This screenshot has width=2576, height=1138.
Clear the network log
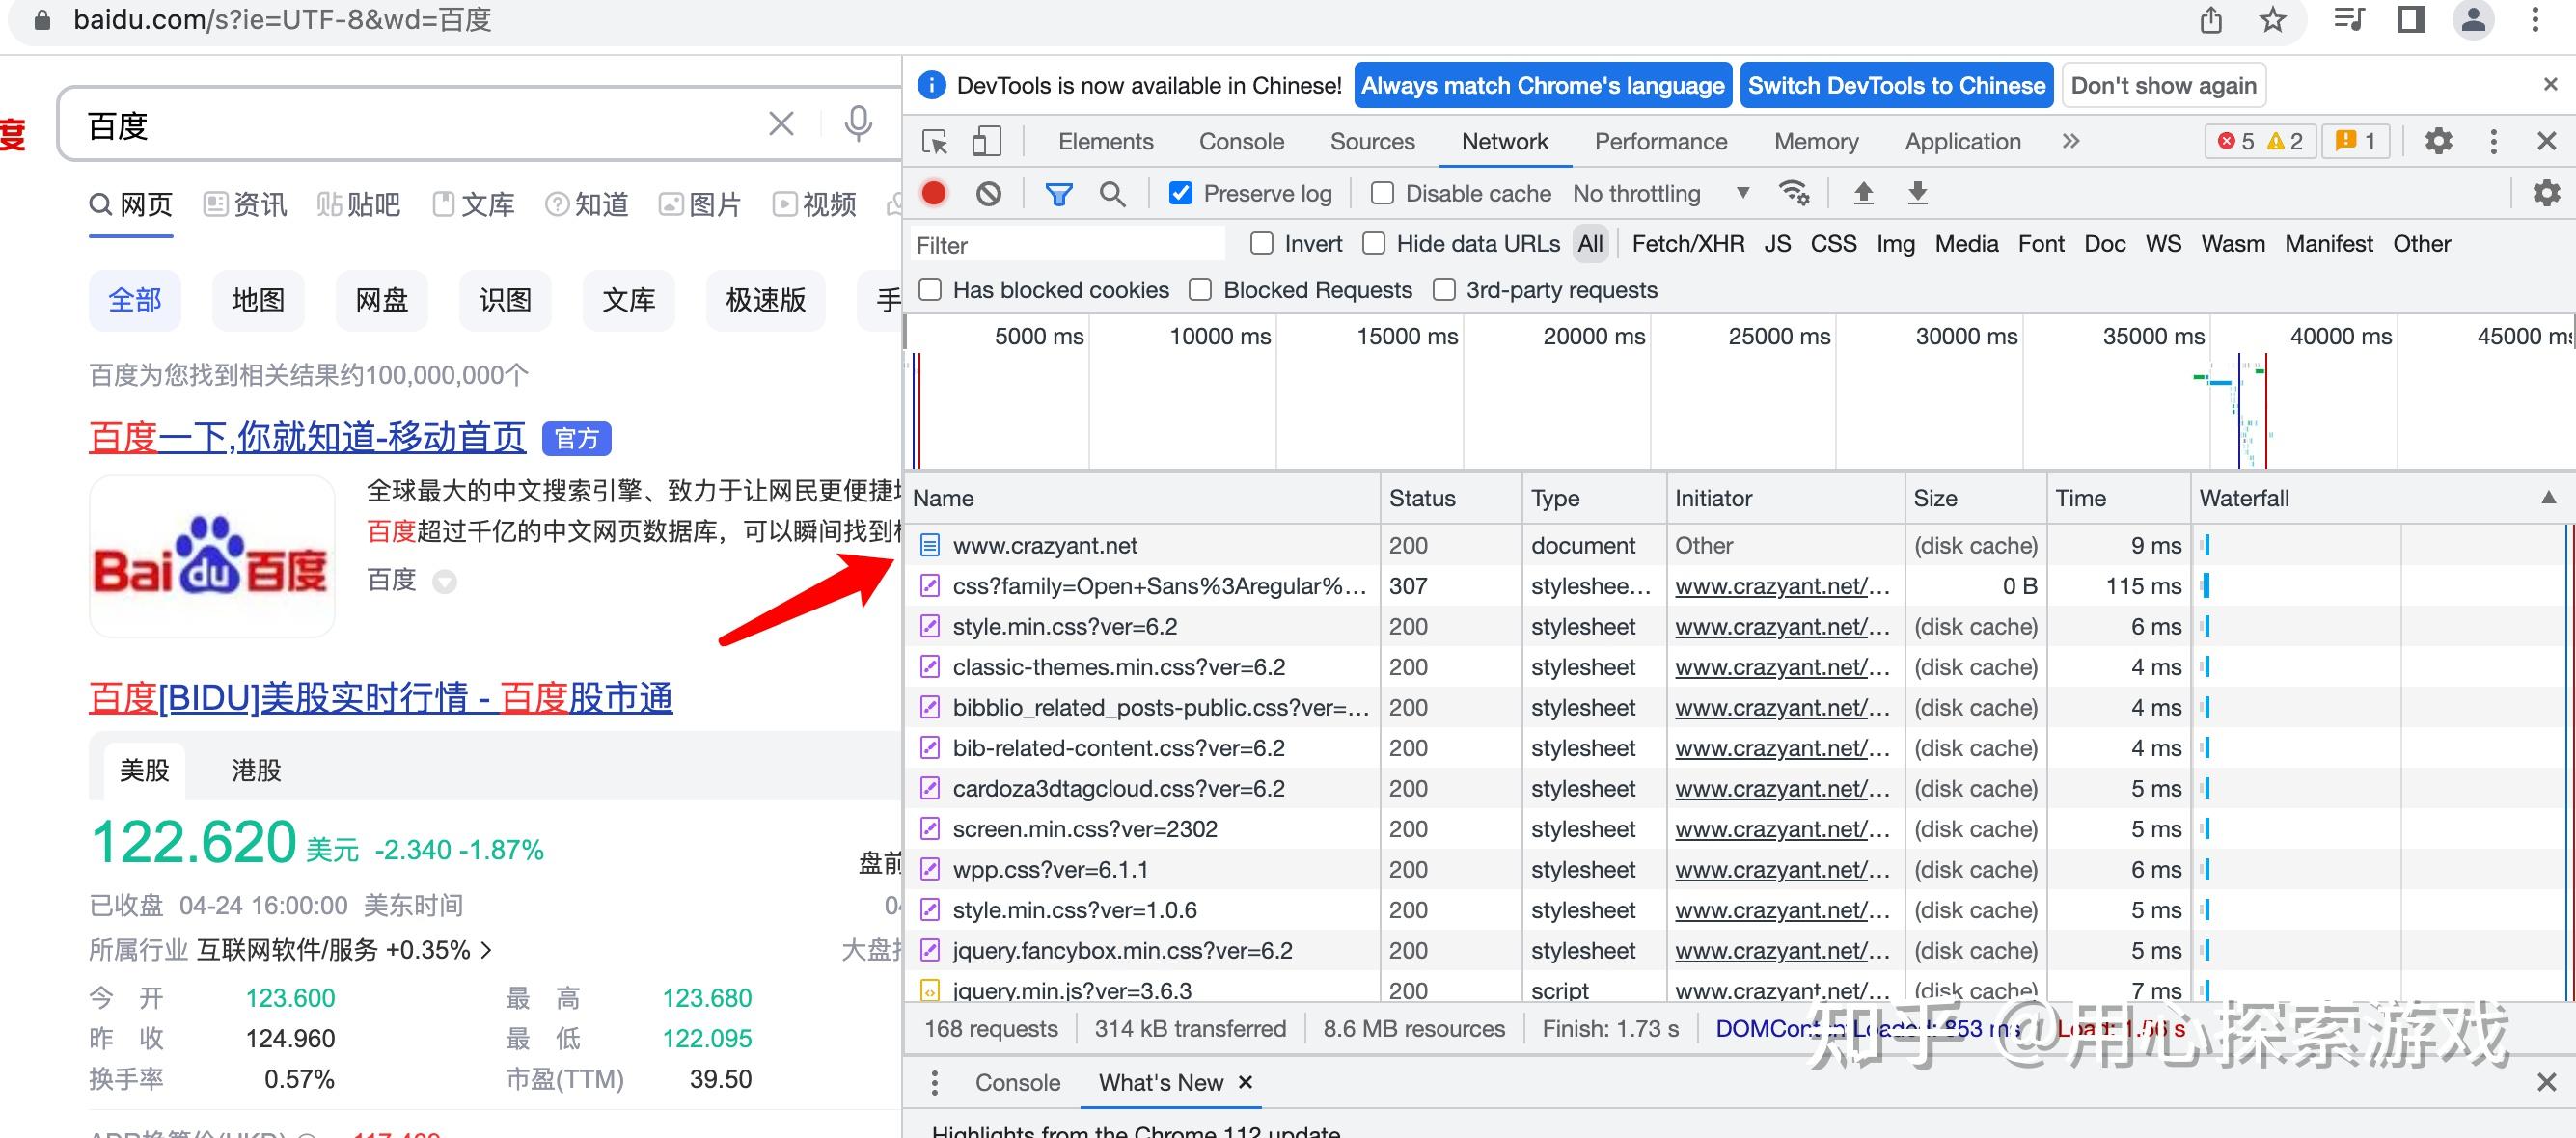pyautogui.click(x=989, y=193)
